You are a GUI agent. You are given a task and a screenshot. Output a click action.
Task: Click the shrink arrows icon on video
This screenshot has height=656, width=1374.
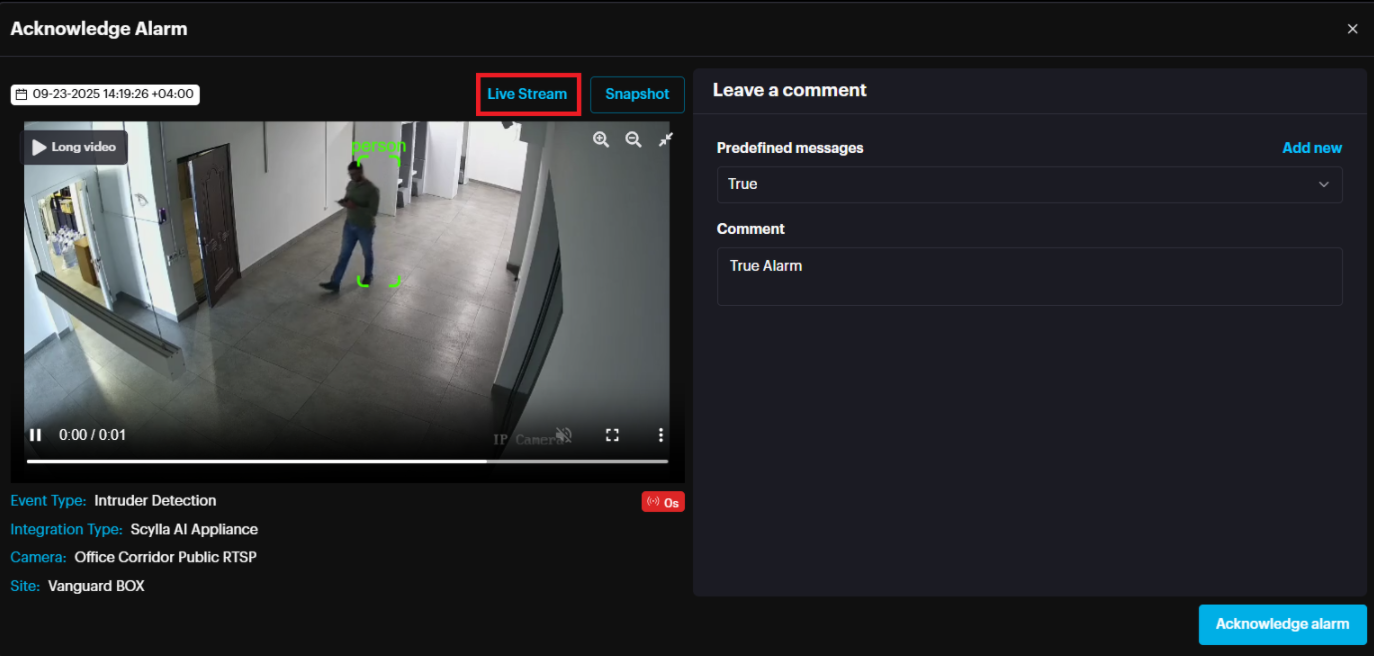tap(665, 140)
